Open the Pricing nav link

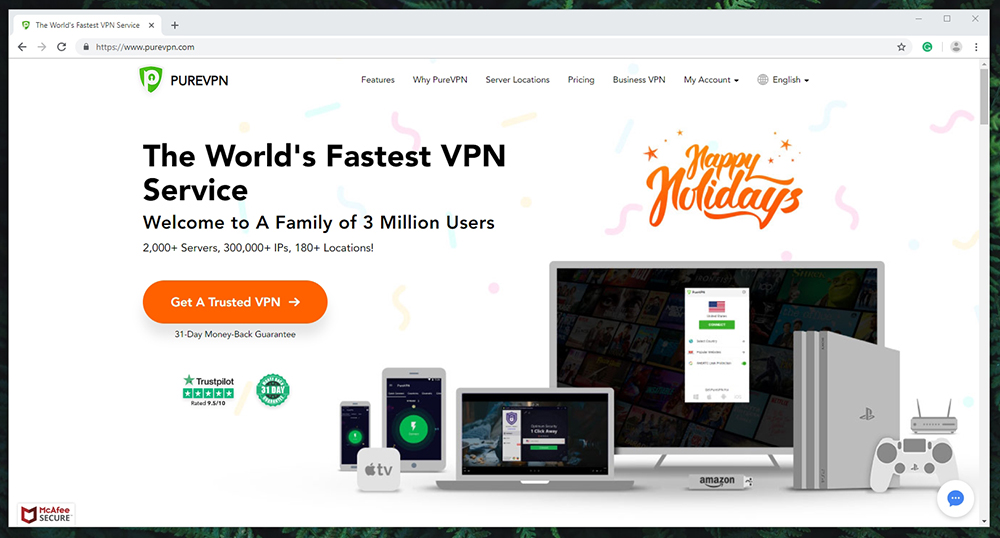click(x=581, y=80)
